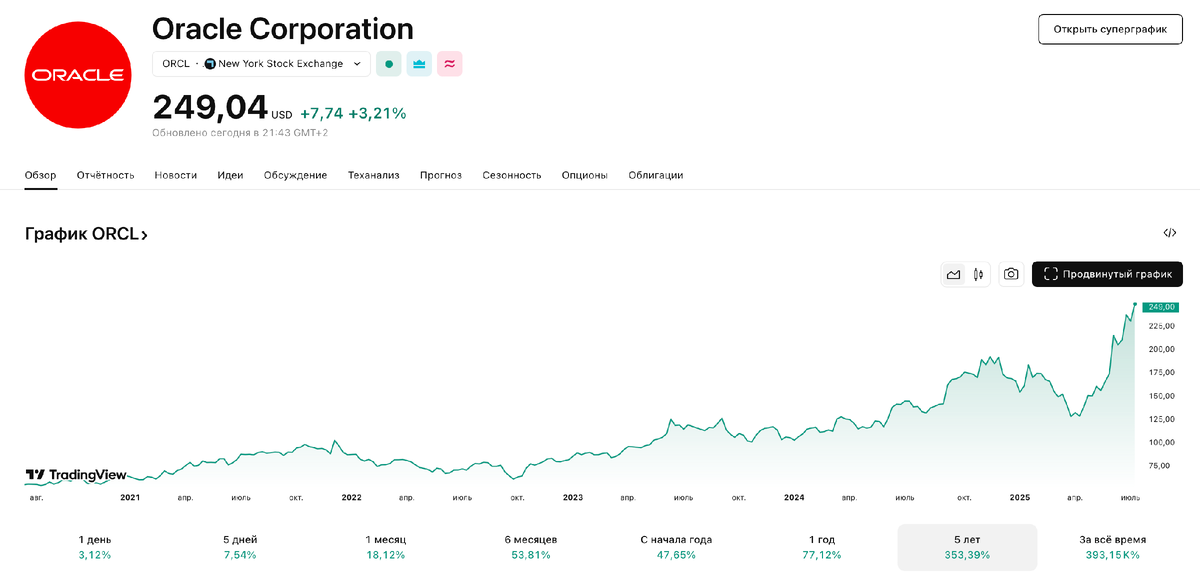Open the Обсуждение tab
The height and width of the screenshot is (583, 1200).
pyautogui.click(x=296, y=175)
